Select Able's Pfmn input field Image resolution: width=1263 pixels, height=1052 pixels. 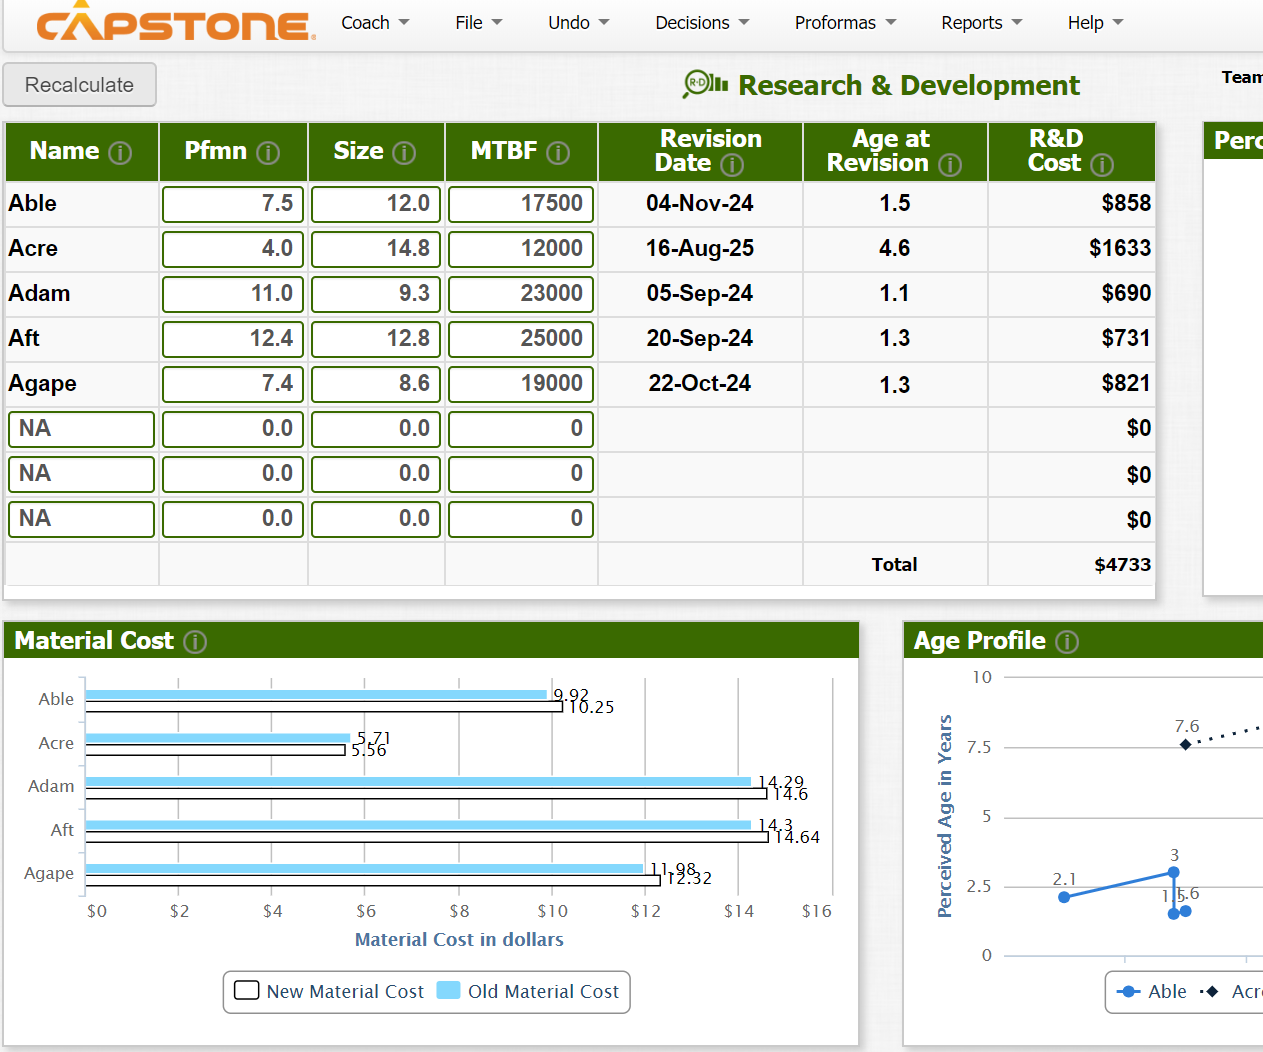coord(233,204)
